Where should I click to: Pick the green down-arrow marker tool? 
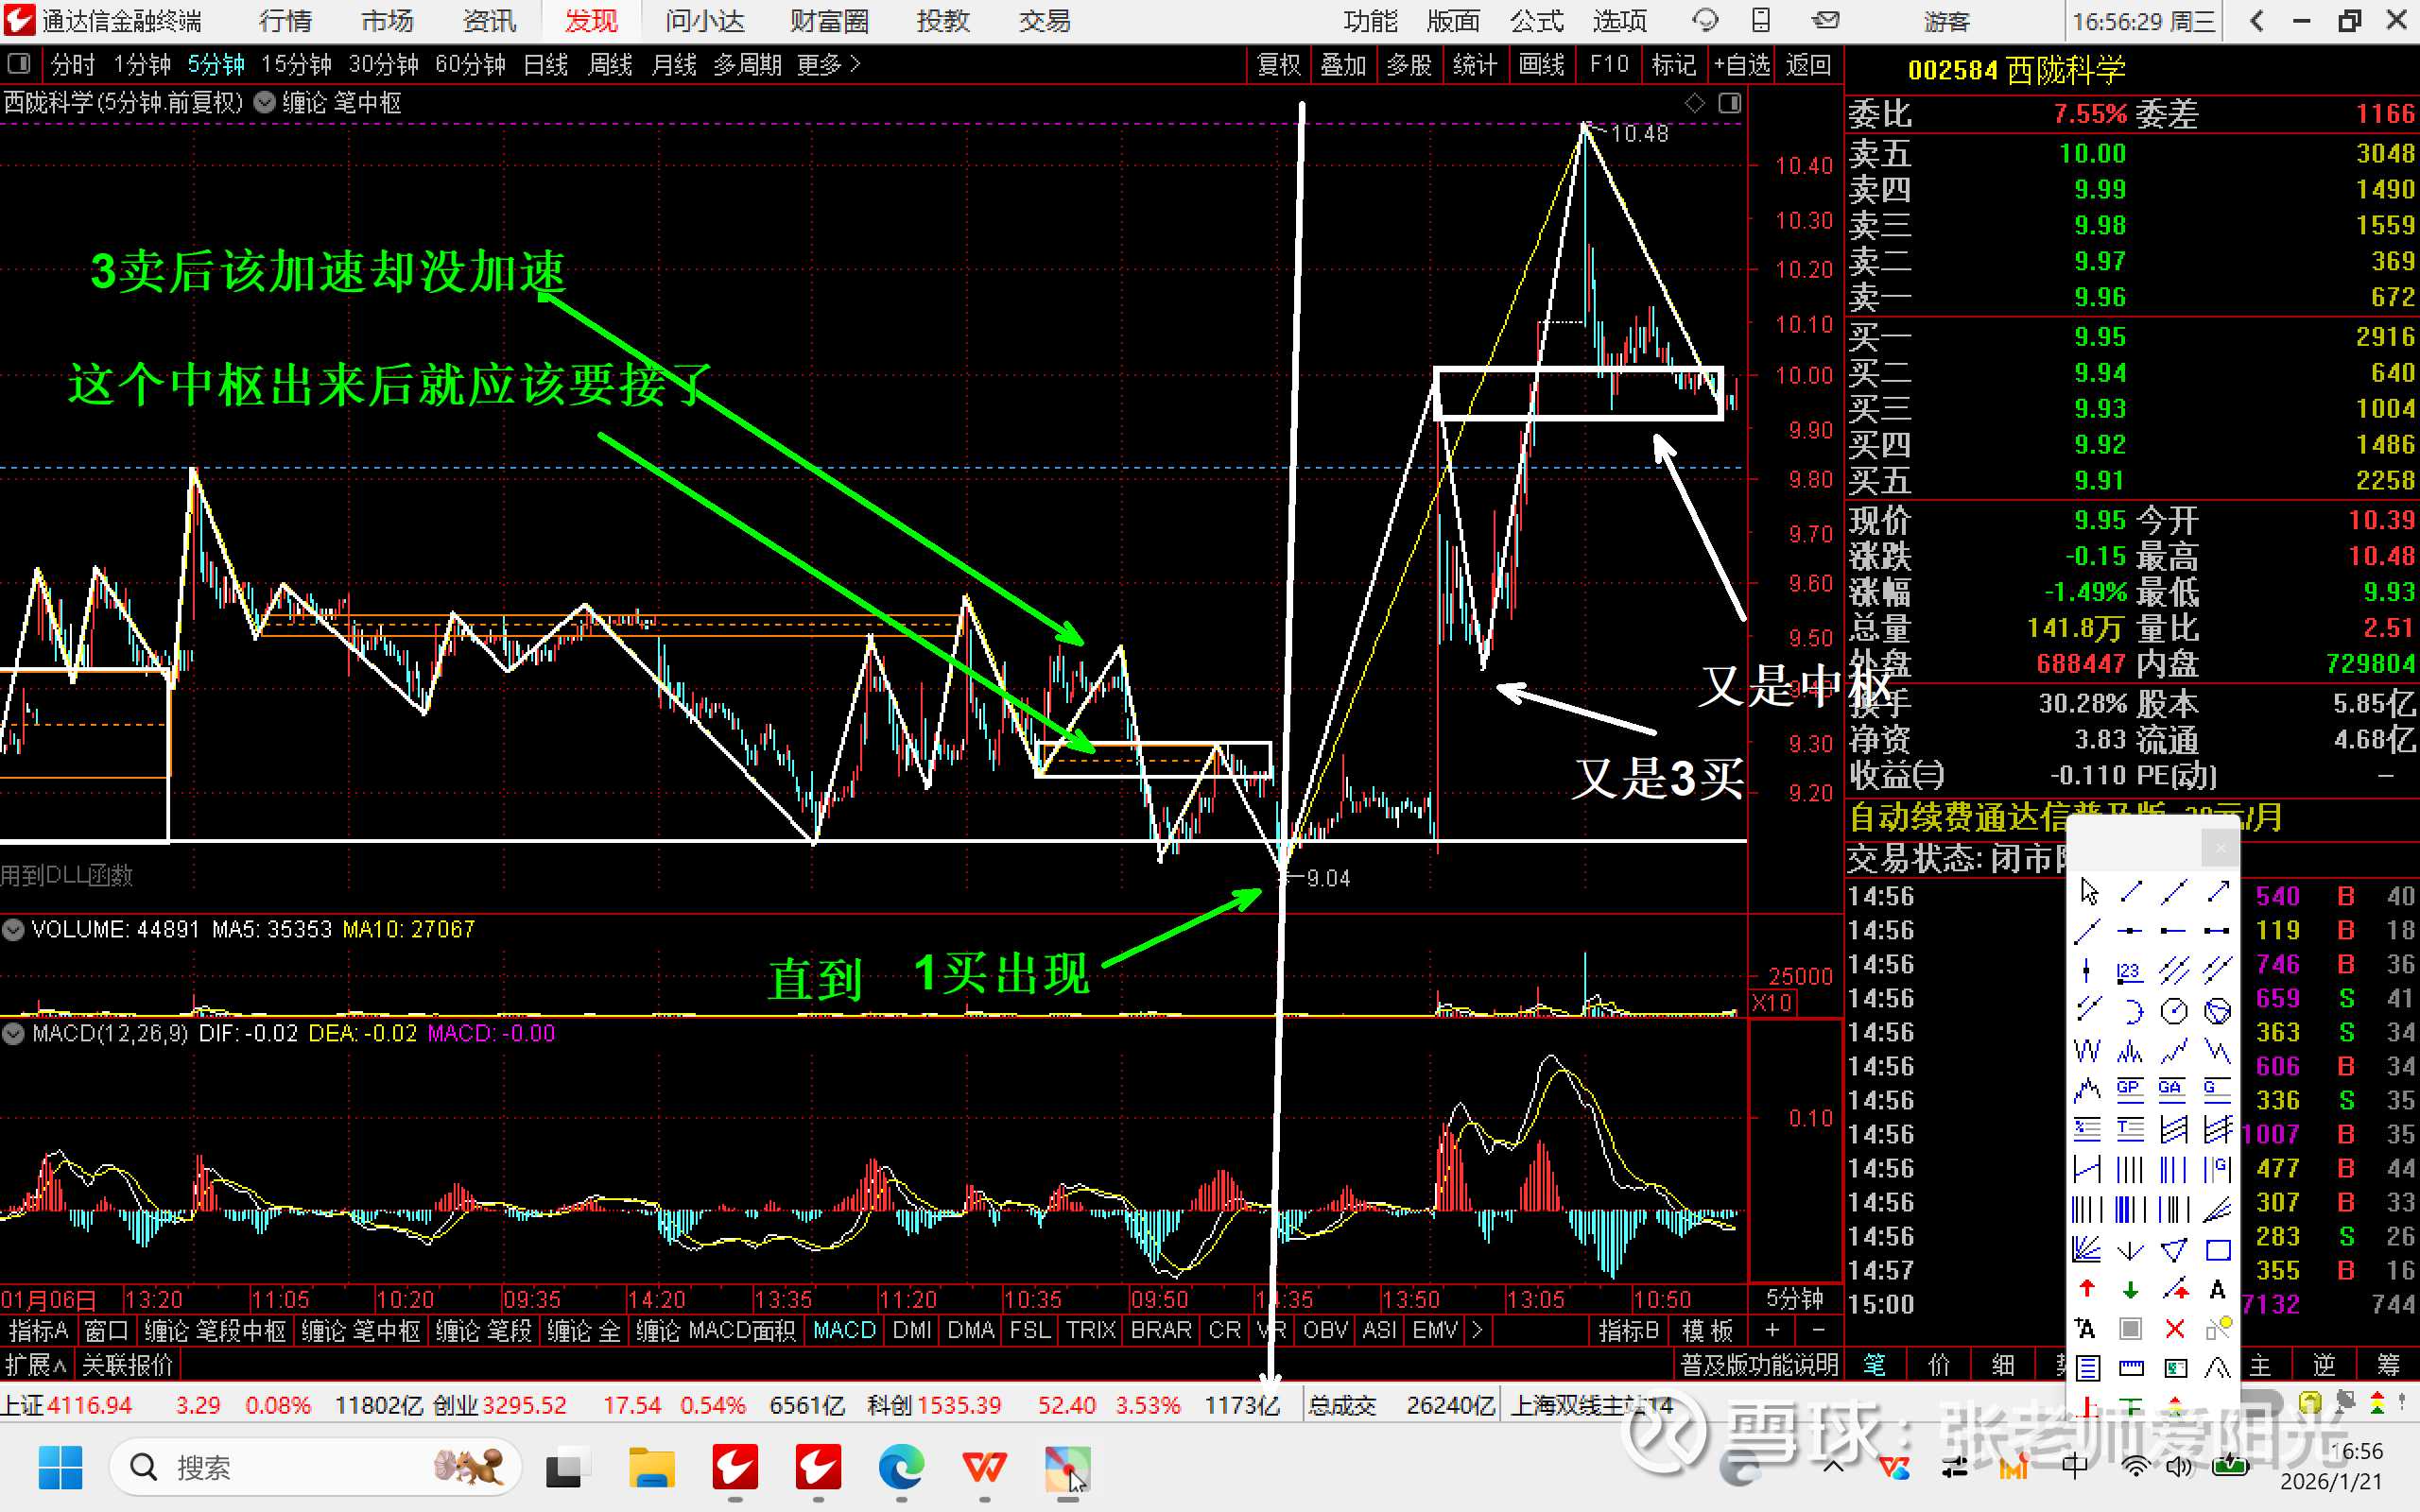pyautogui.click(x=2131, y=1289)
